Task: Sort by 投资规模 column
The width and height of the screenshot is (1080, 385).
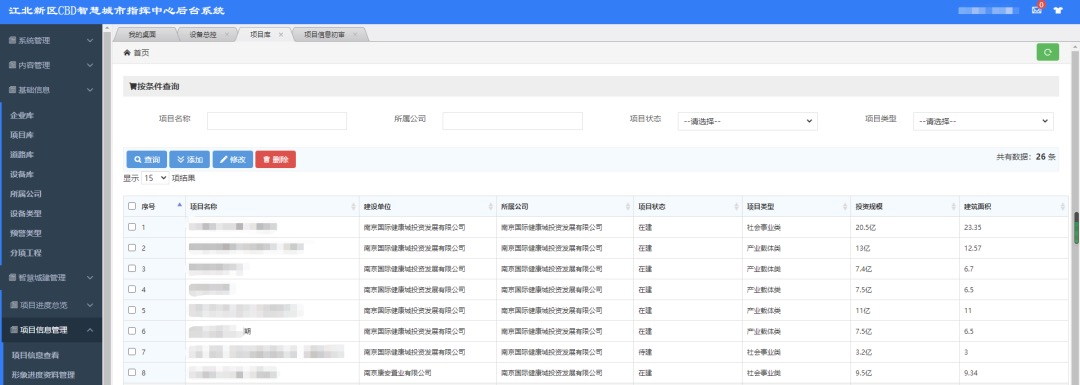Action: point(905,207)
